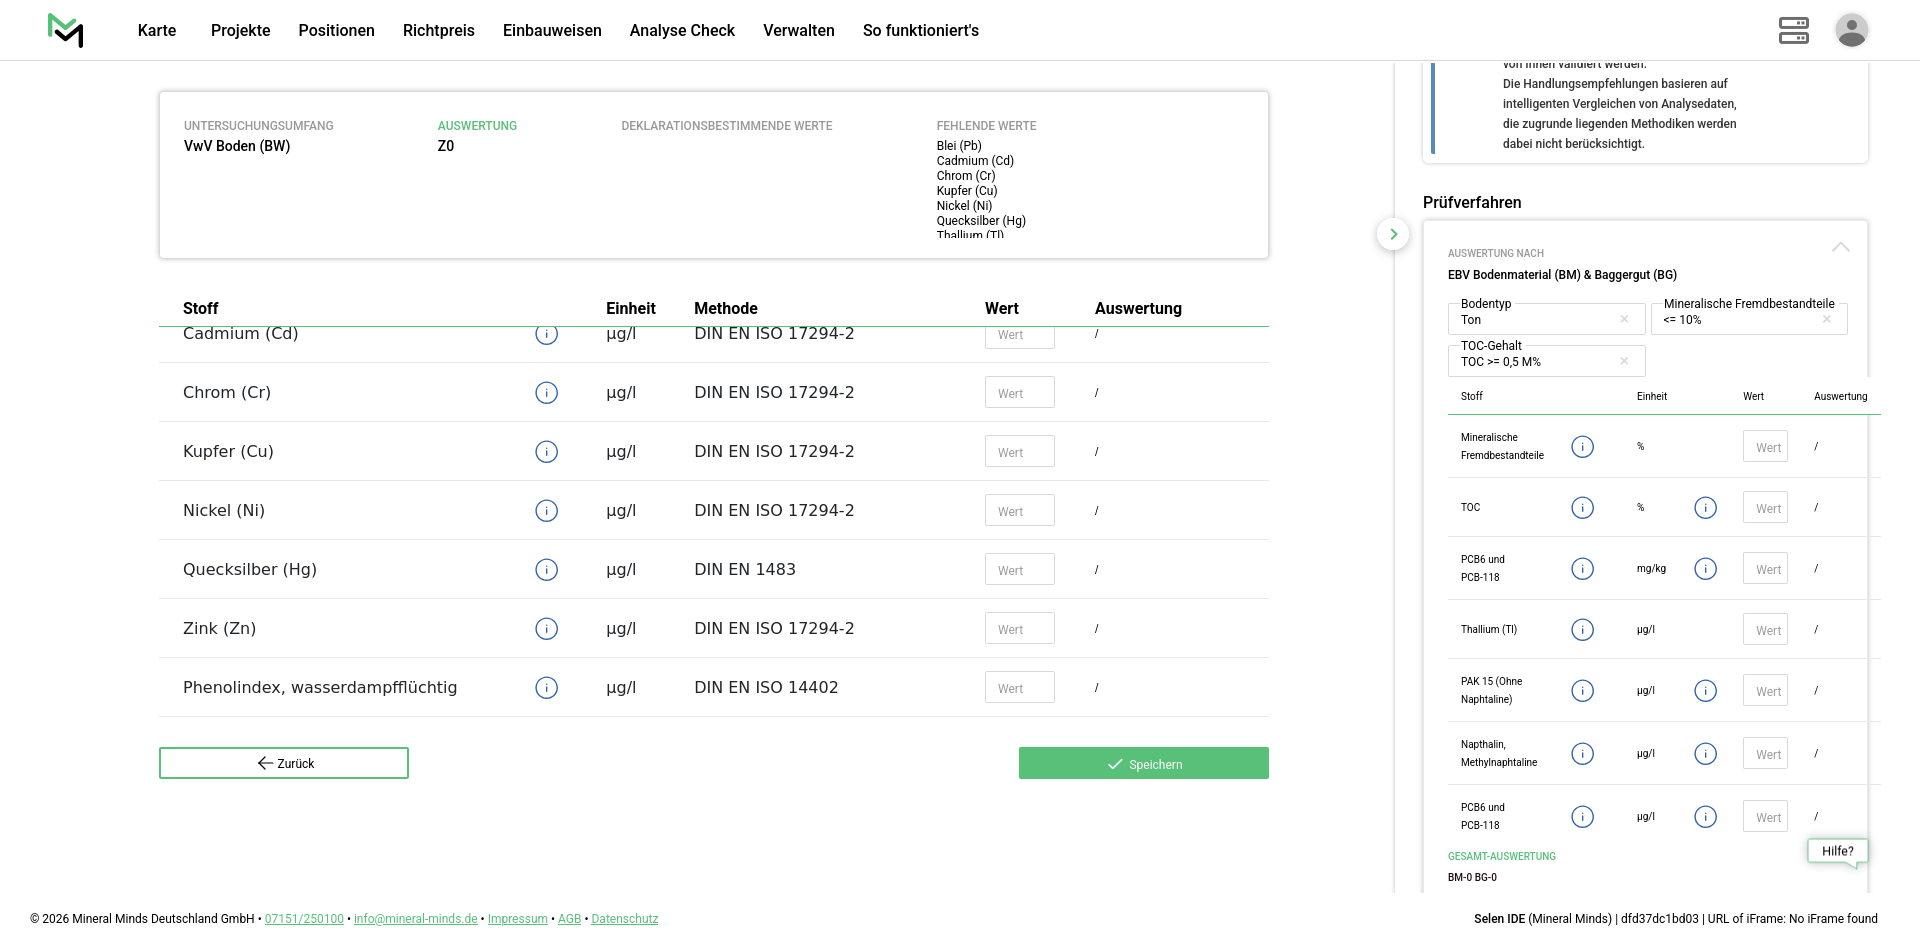
Task: Clear the Mineralische Fremdbestandteile selection
Action: (1827, 320)
